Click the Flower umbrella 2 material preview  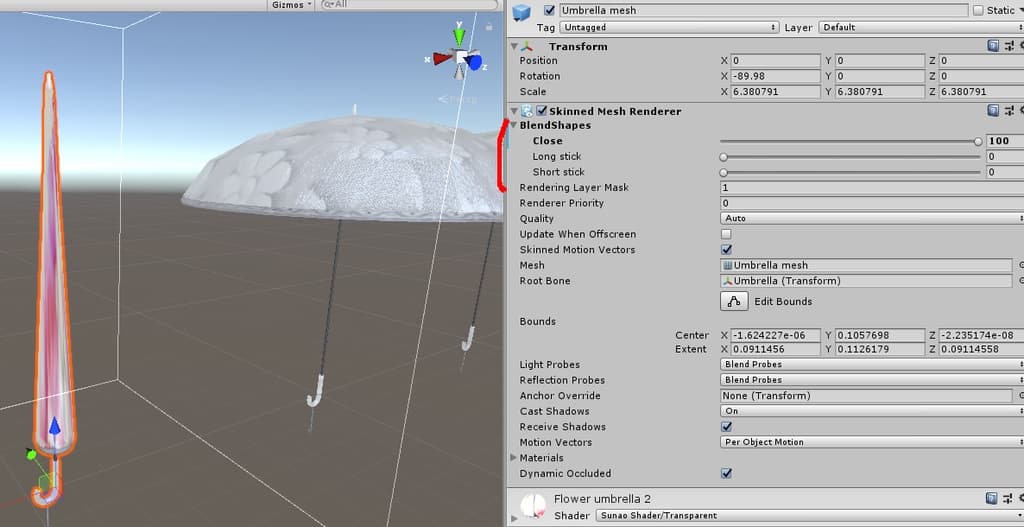pos(531,504)
